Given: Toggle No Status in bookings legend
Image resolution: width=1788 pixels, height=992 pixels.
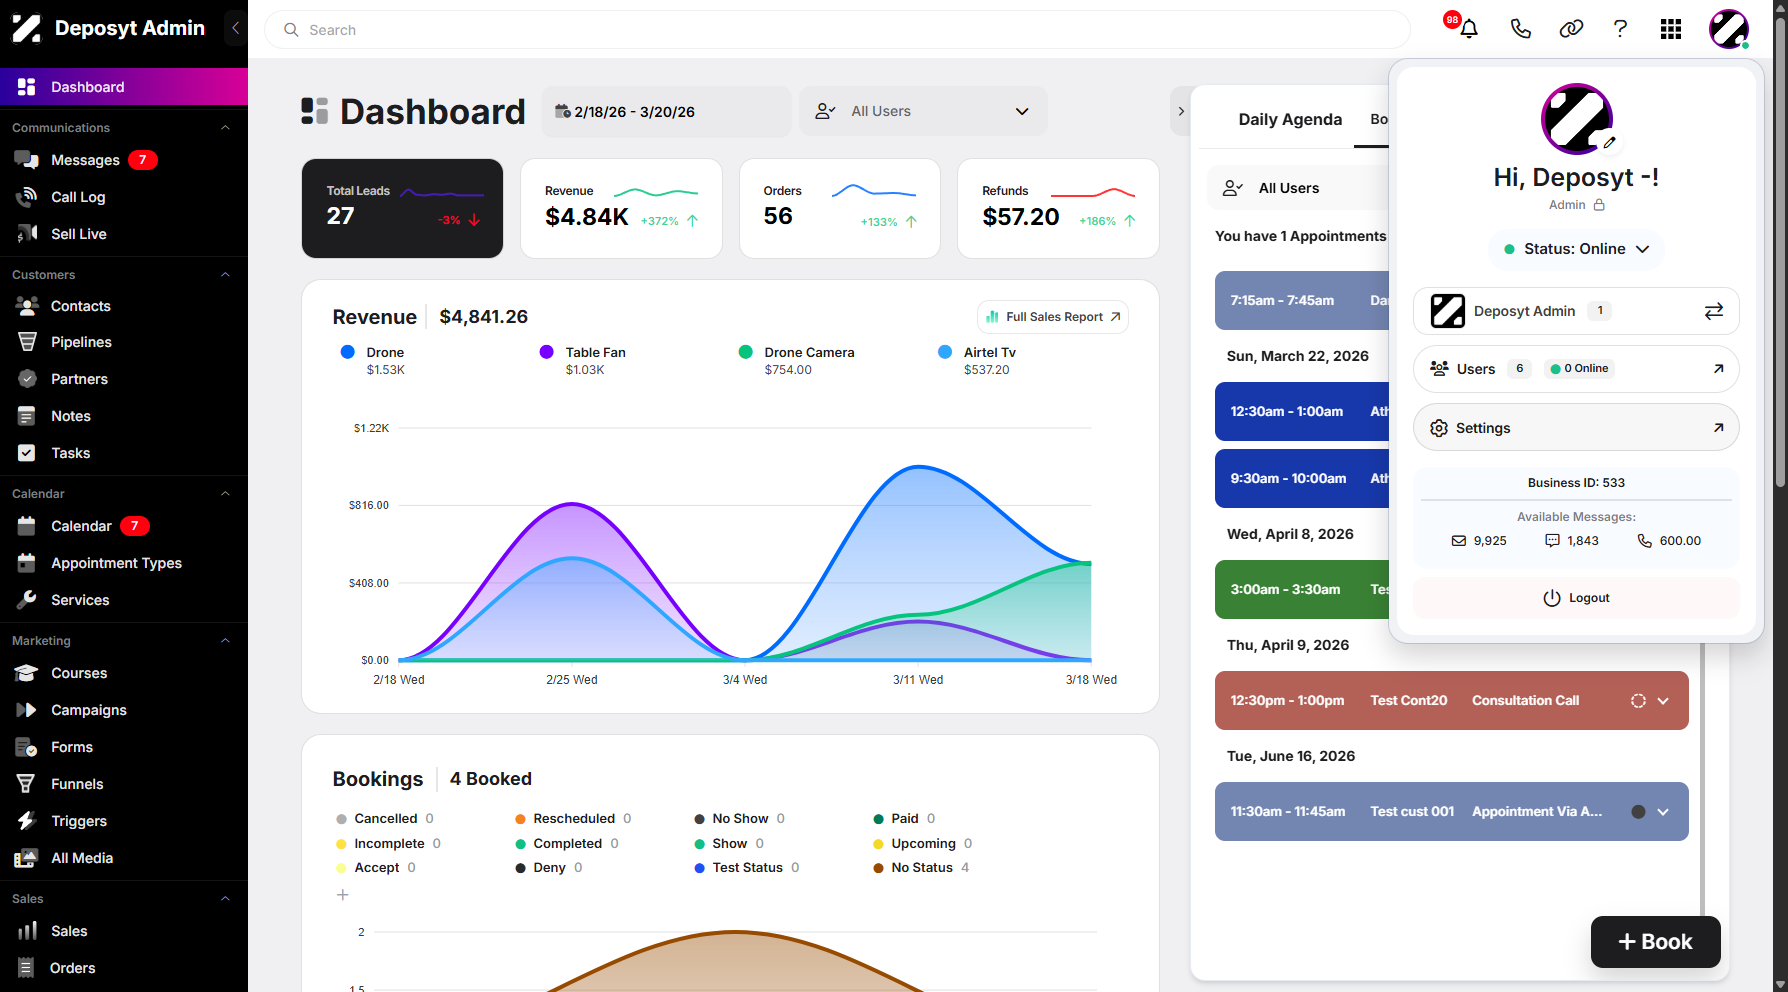Looking at the screenshot, I should coord(921,867).
